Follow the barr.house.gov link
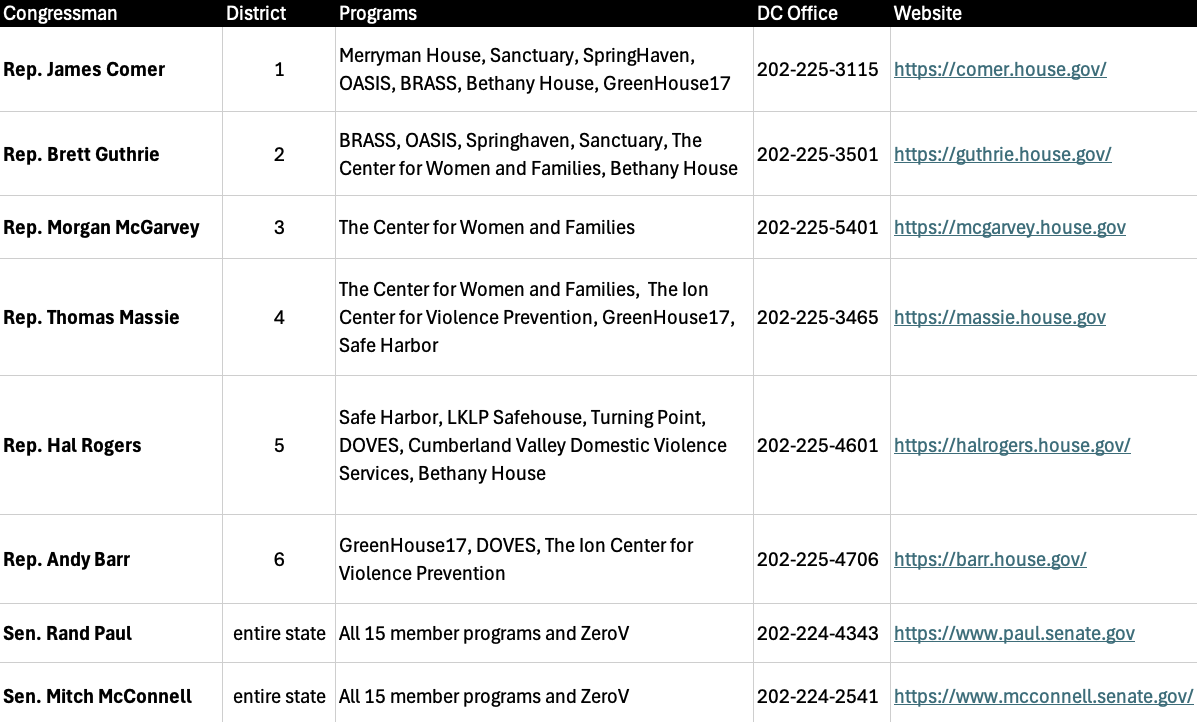 pyautogui.click(x=990, y=560)
